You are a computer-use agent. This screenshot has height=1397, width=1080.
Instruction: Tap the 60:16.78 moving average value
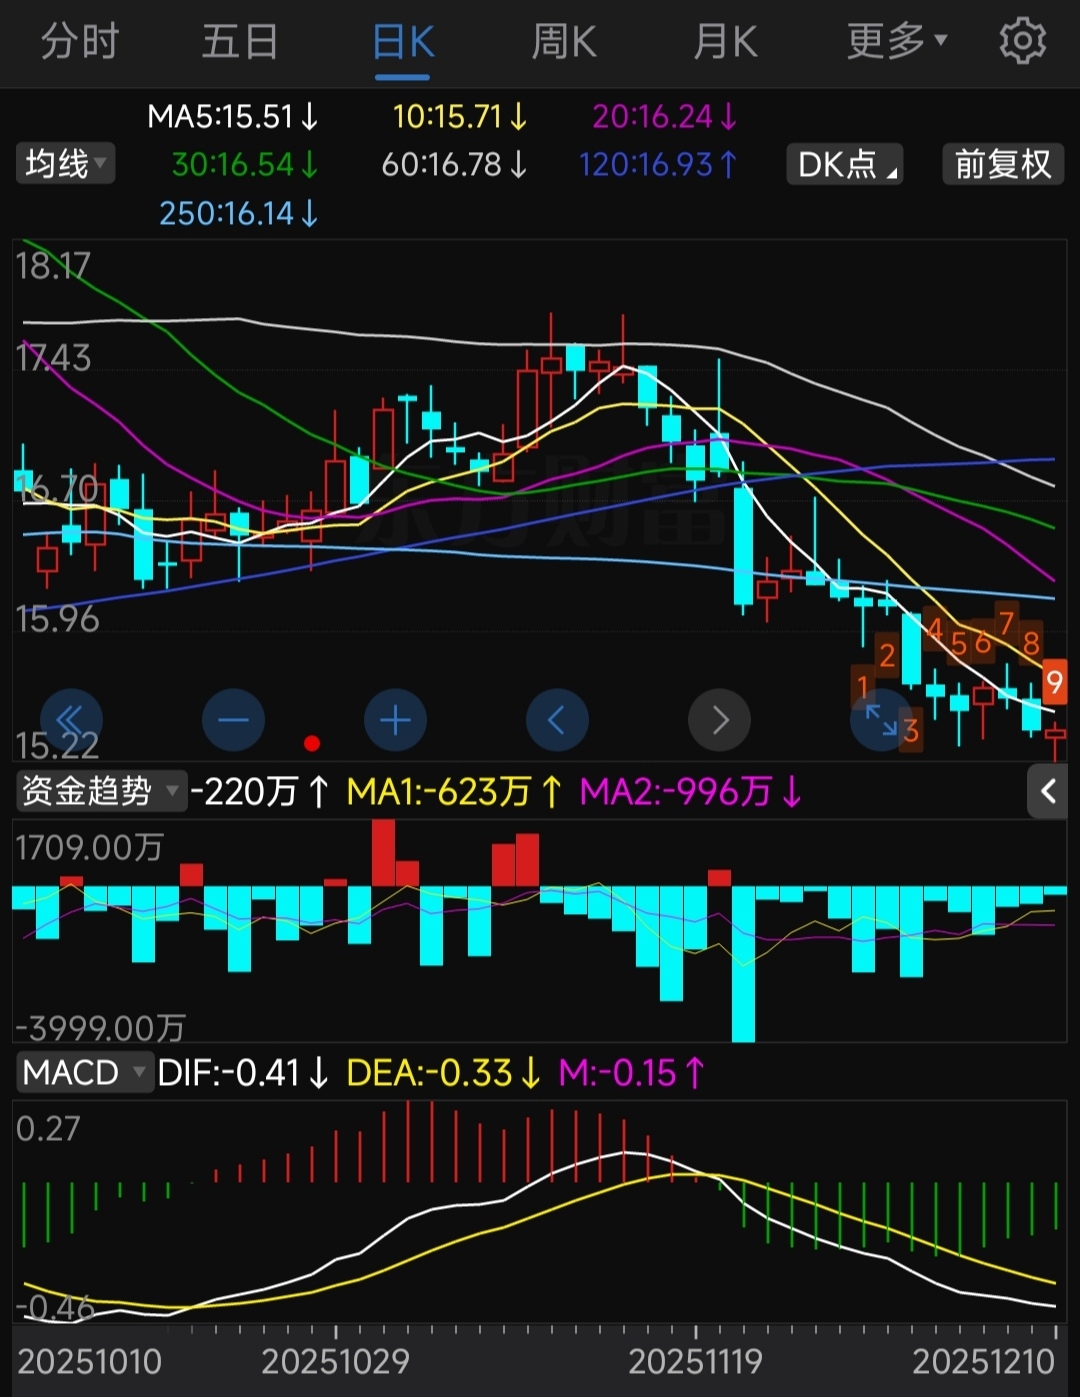coord(454,164)
